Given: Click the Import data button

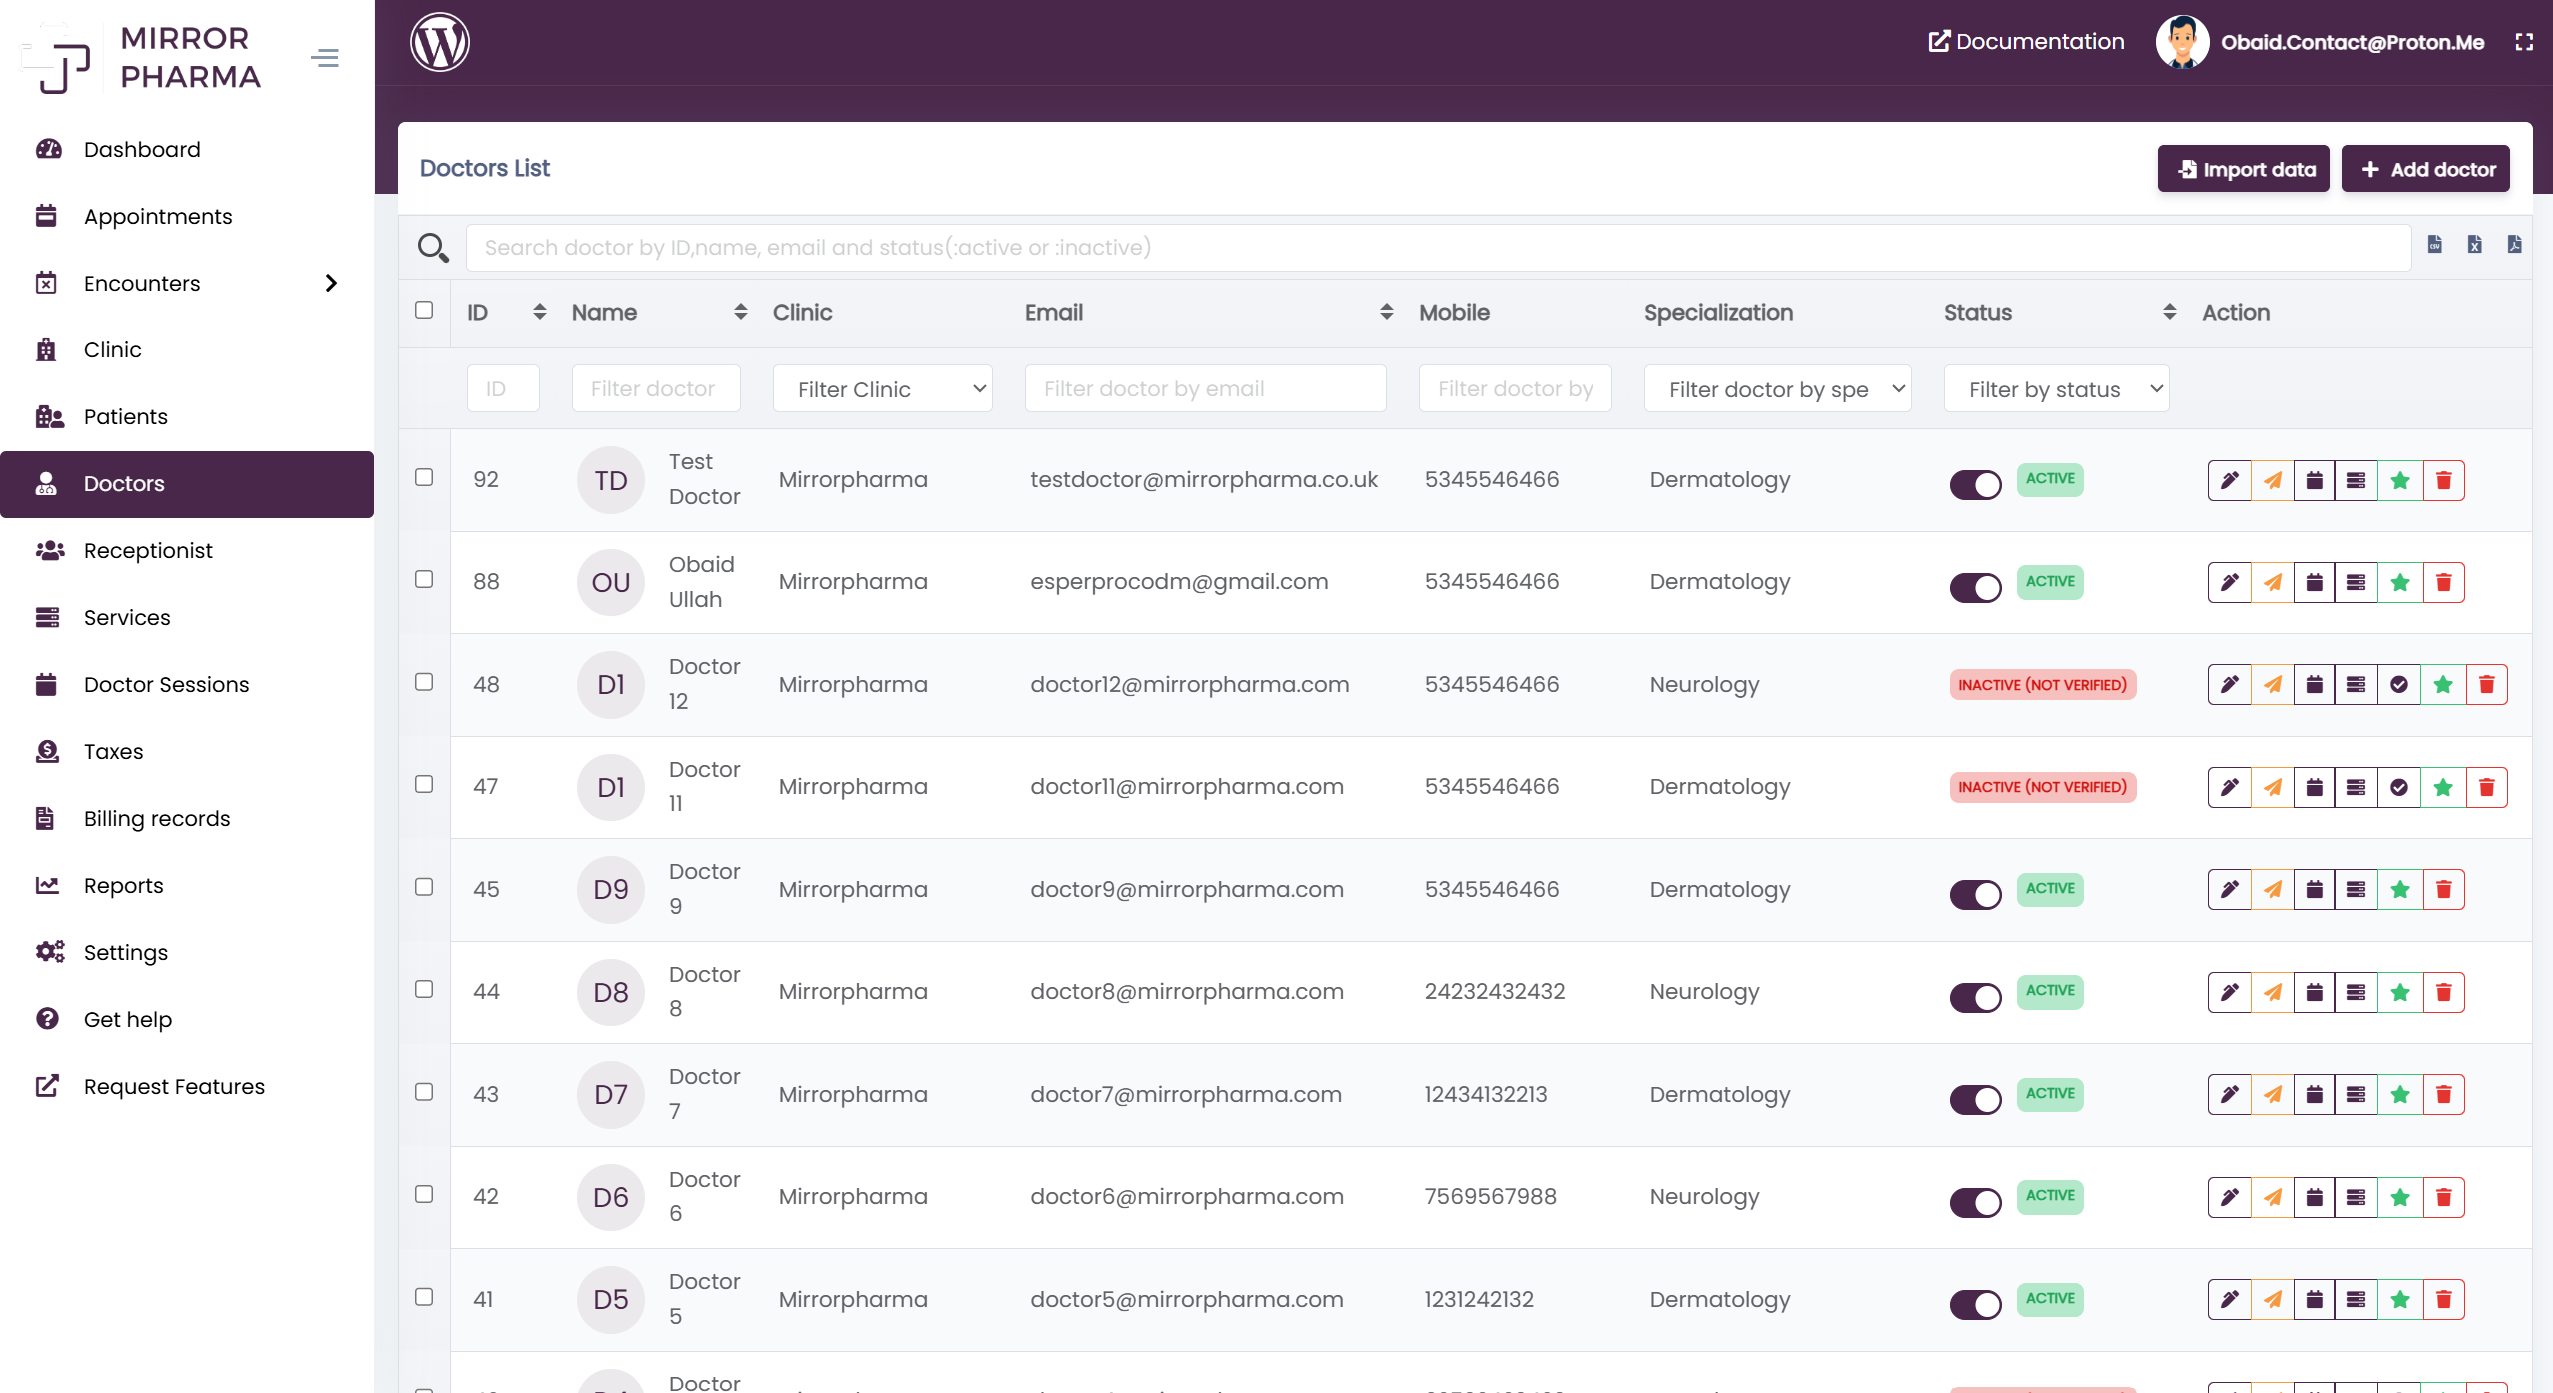Looking at the screenshot, I should click(x=2243, y=169).
